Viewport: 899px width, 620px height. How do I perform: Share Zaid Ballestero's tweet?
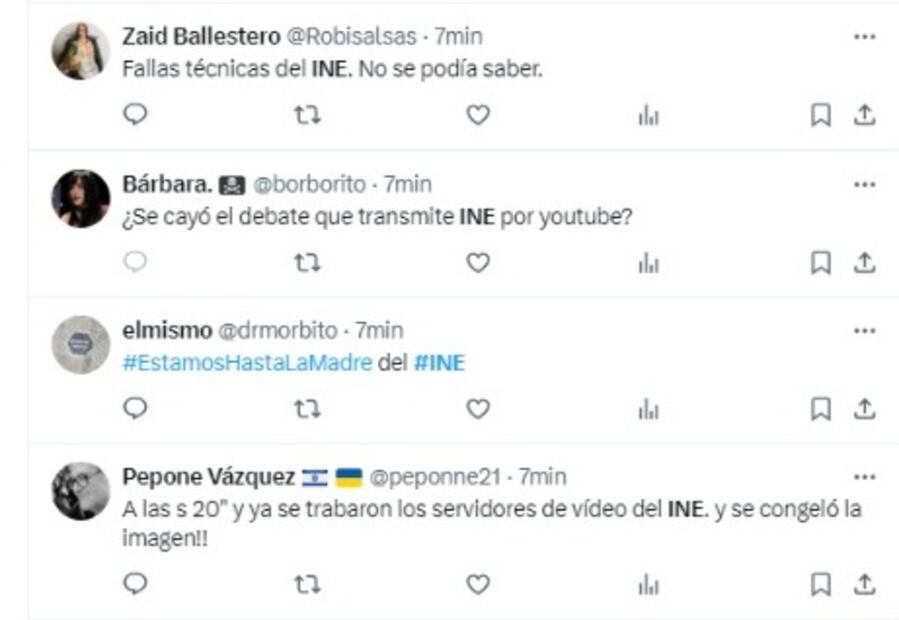click(864, 116)
